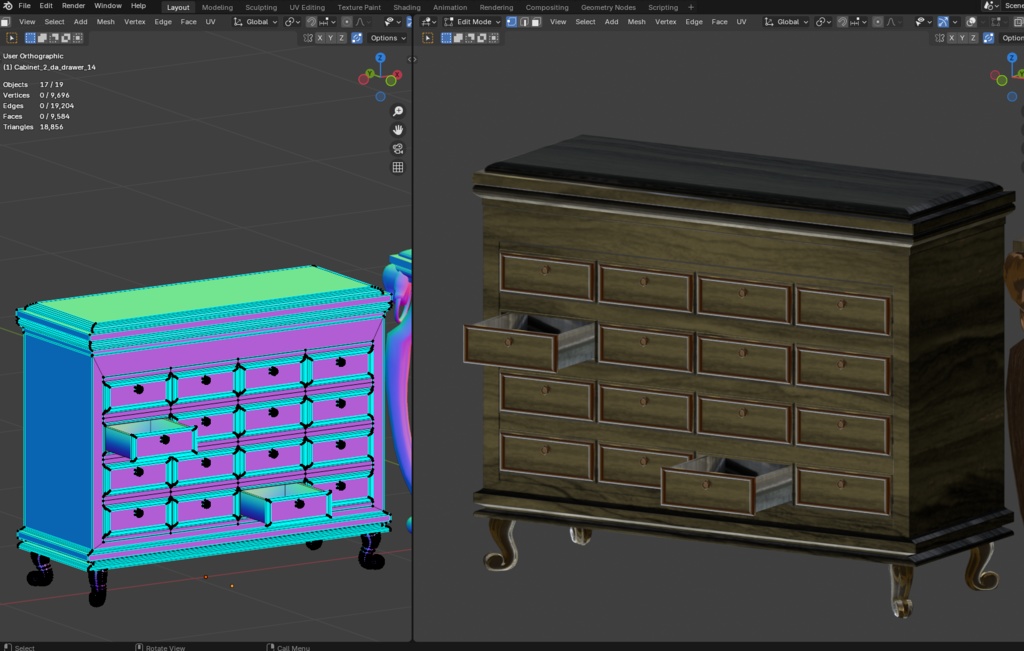Toggle camera view in left viewport

pos(398,149)
